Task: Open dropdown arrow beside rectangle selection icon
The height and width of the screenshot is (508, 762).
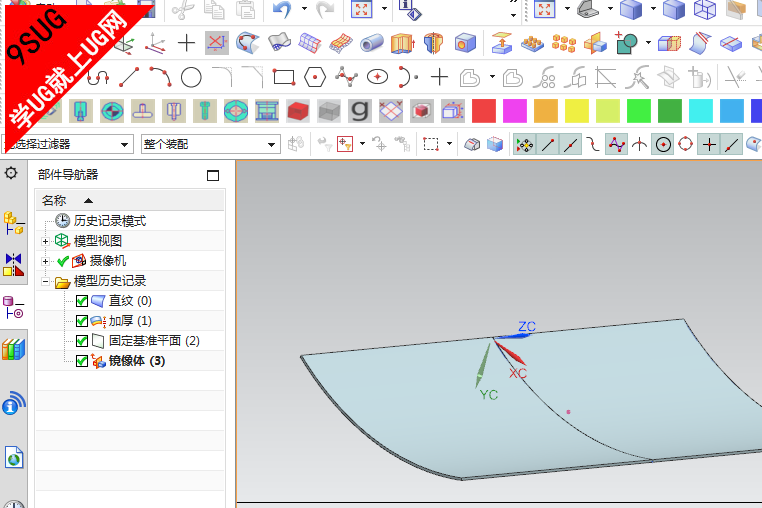Action: pos(450,144)
